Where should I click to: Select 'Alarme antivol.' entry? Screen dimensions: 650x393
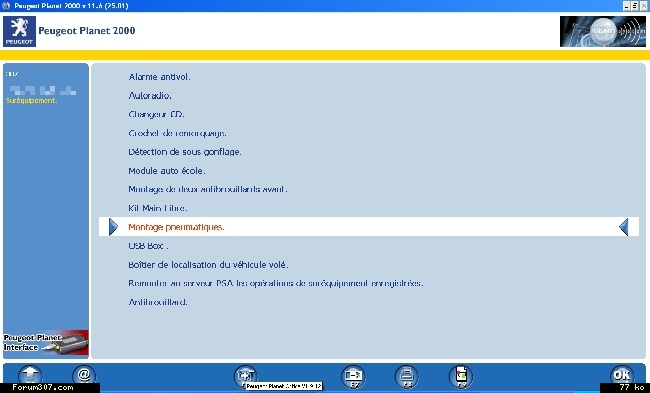(159, 77)
